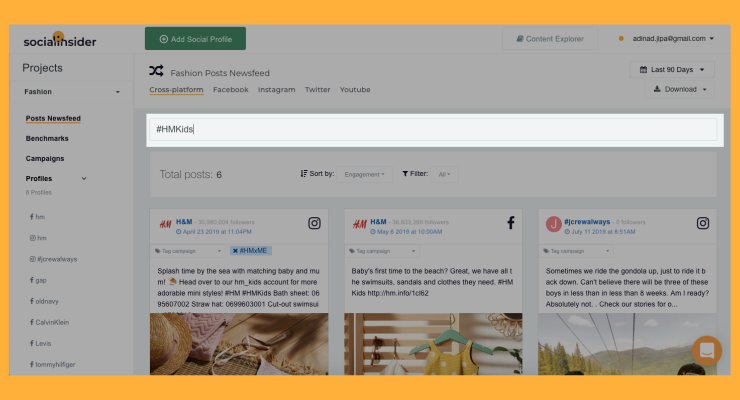740x400 pixels.
Task: Open the Last 90 Days date dropdown
Action: (x=672, y=69)
